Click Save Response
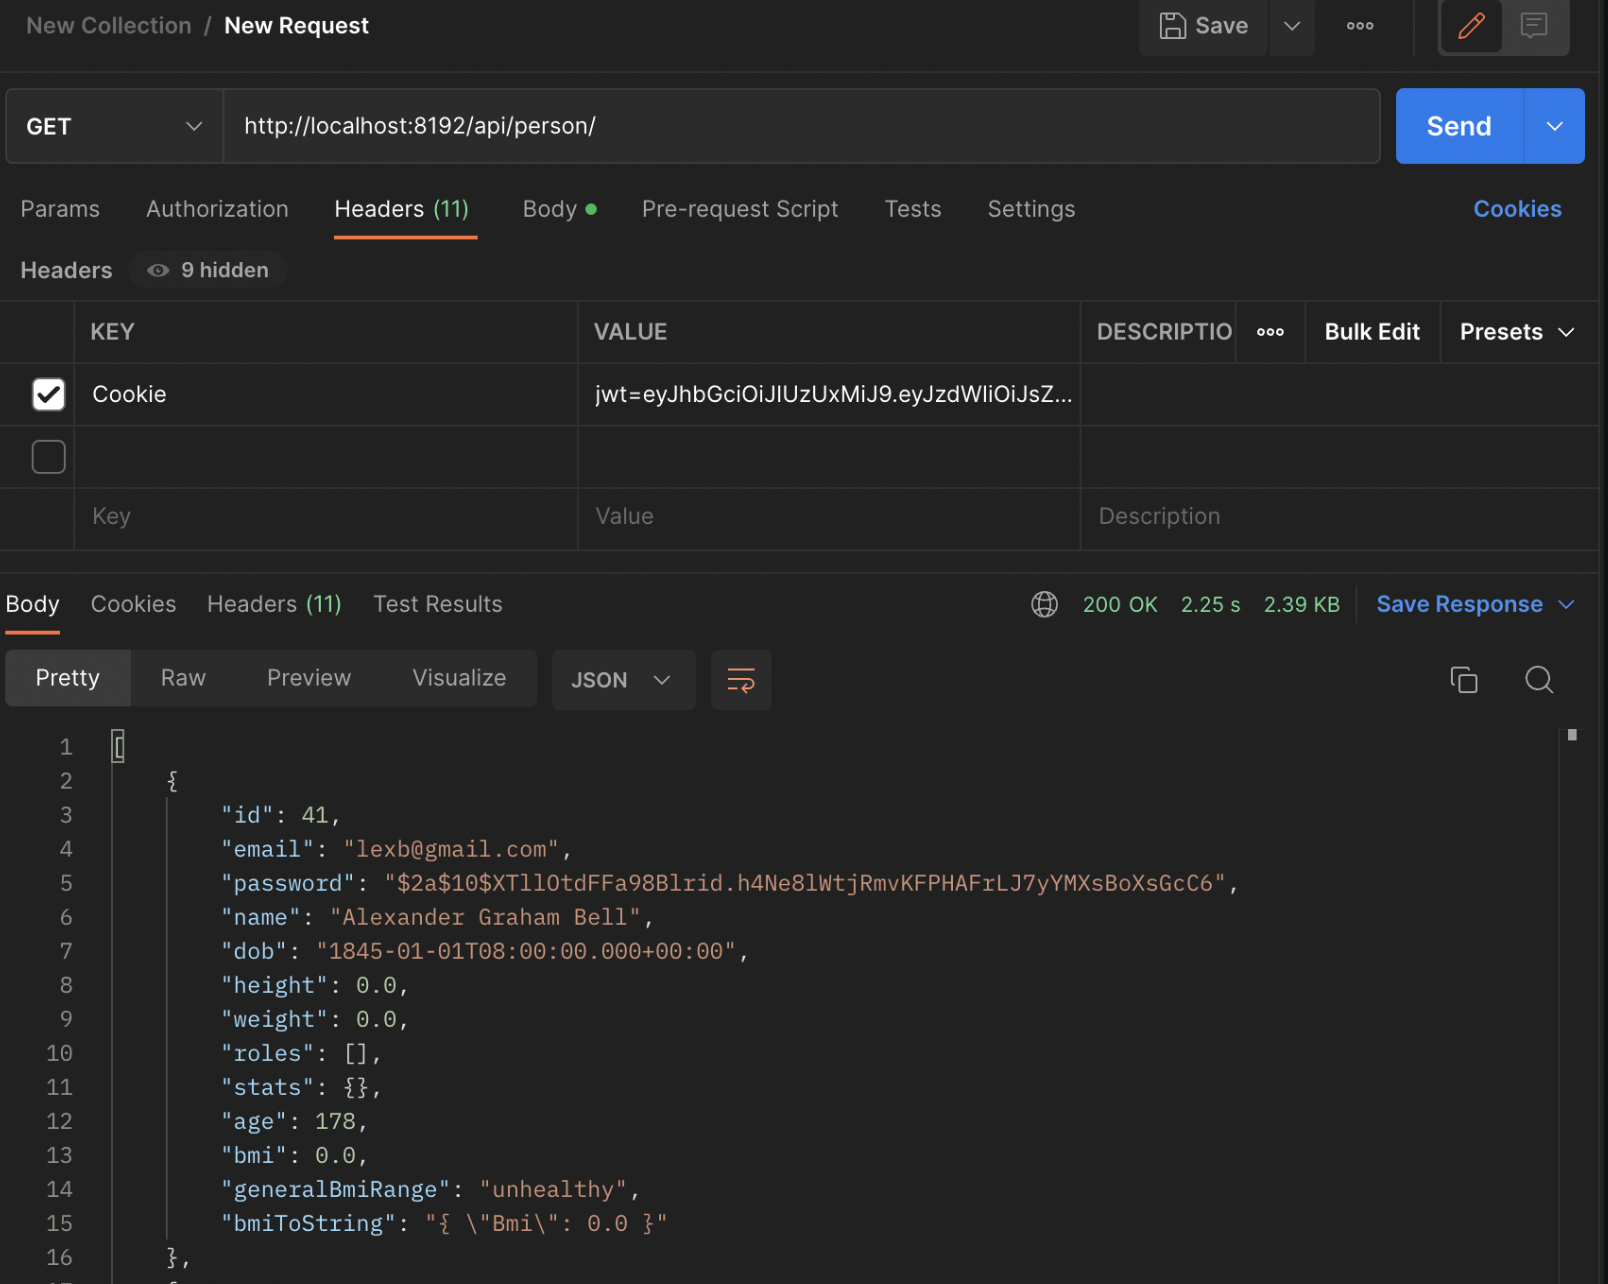The height and width of the screenshot is (1284, 1608). click(1459, 604)
